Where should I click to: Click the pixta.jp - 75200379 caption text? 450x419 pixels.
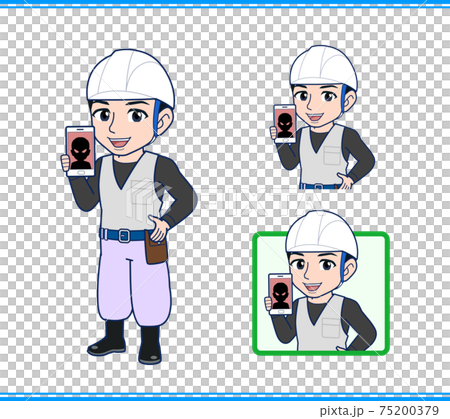click(379, 410)
